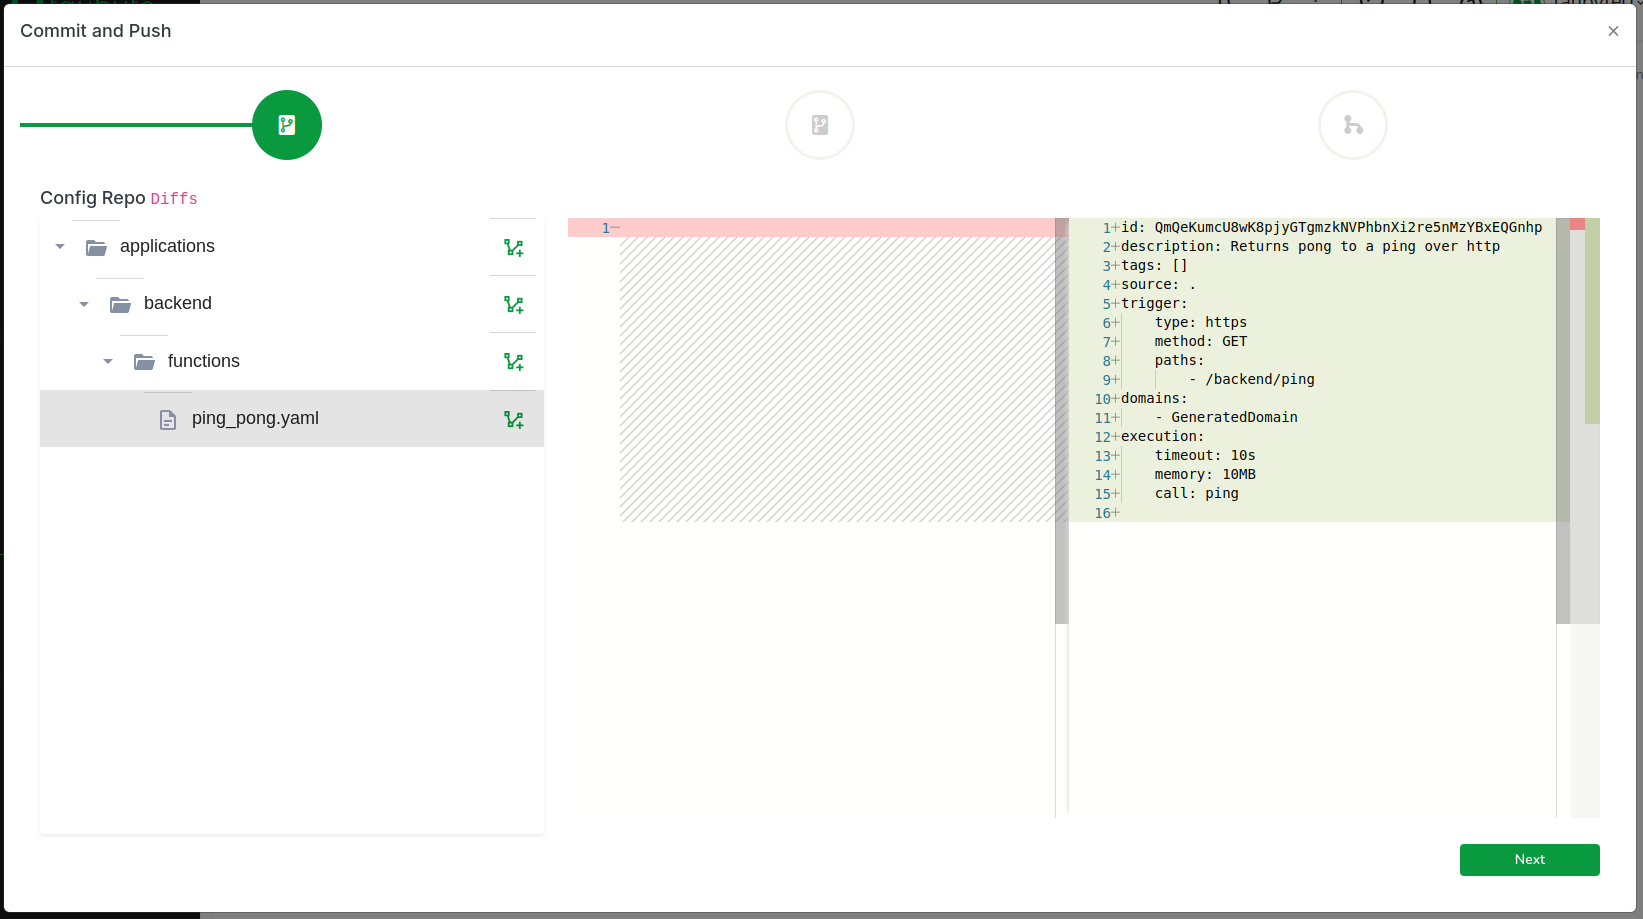
Task: Click the ping_pong.yaml file icon
Action: tap(168, 420)
